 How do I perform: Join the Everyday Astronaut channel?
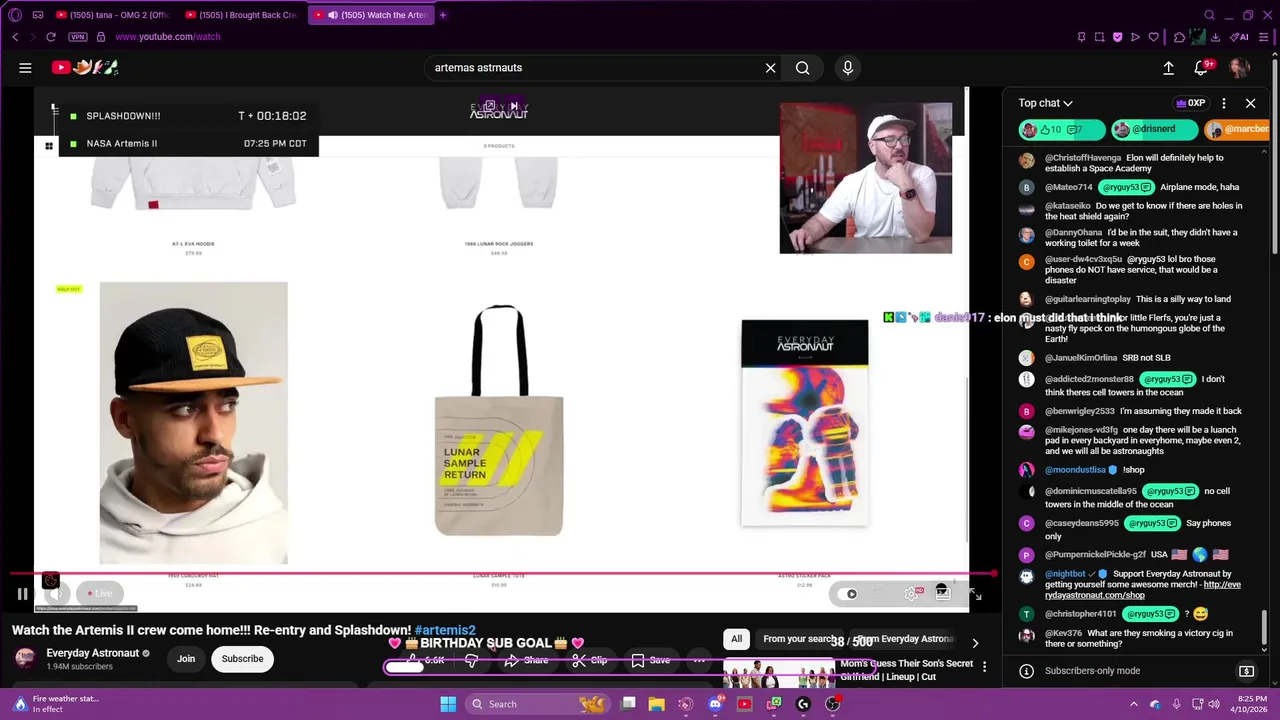(x=186, y=659)
